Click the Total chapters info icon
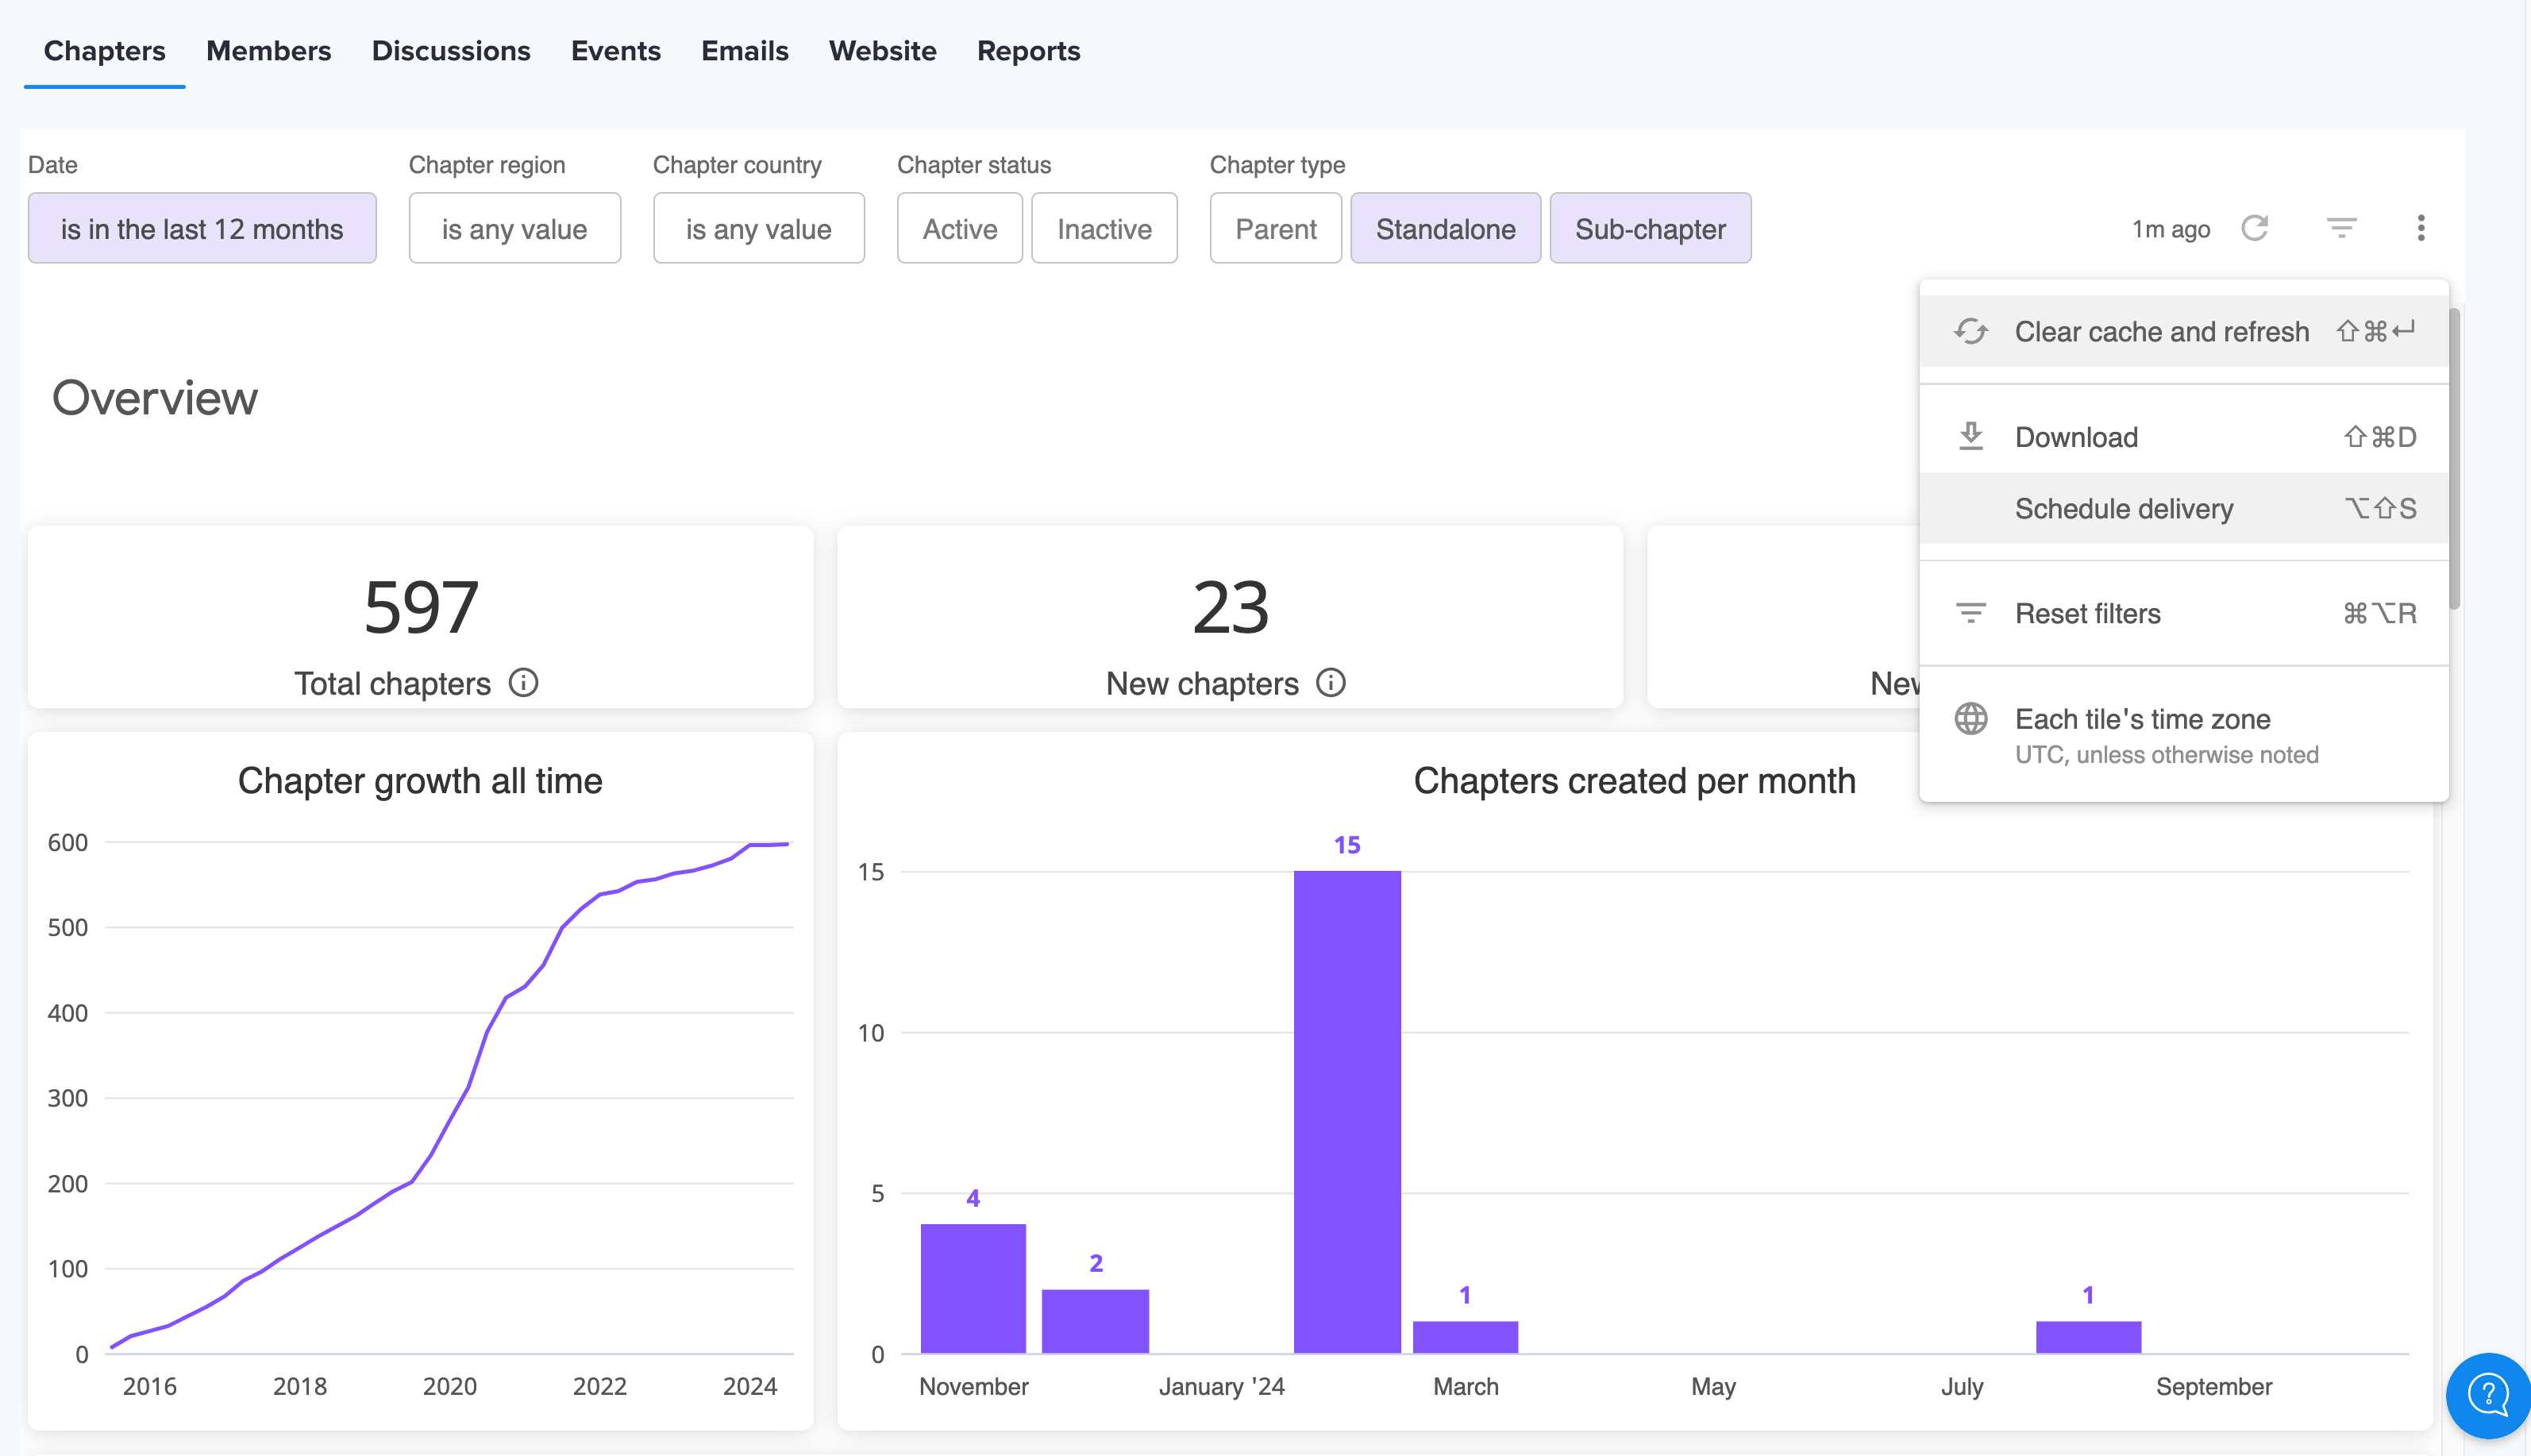The image size is (2531, 1456). coord(523,683)
